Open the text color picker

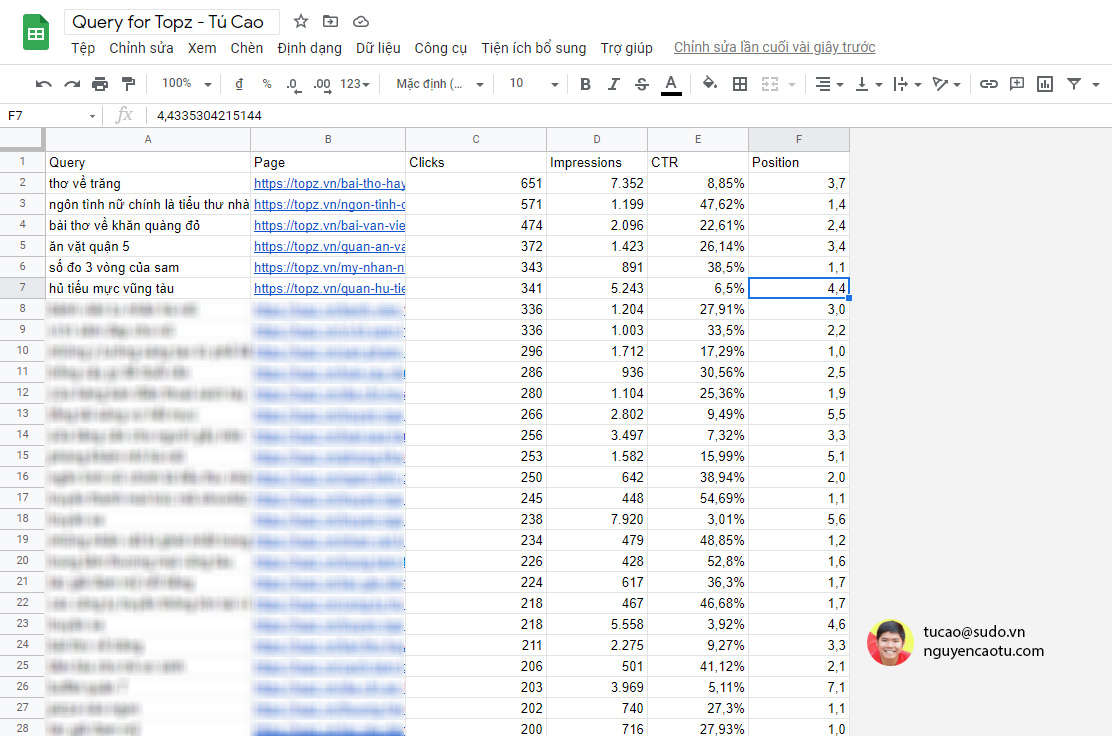click(671, 84)
